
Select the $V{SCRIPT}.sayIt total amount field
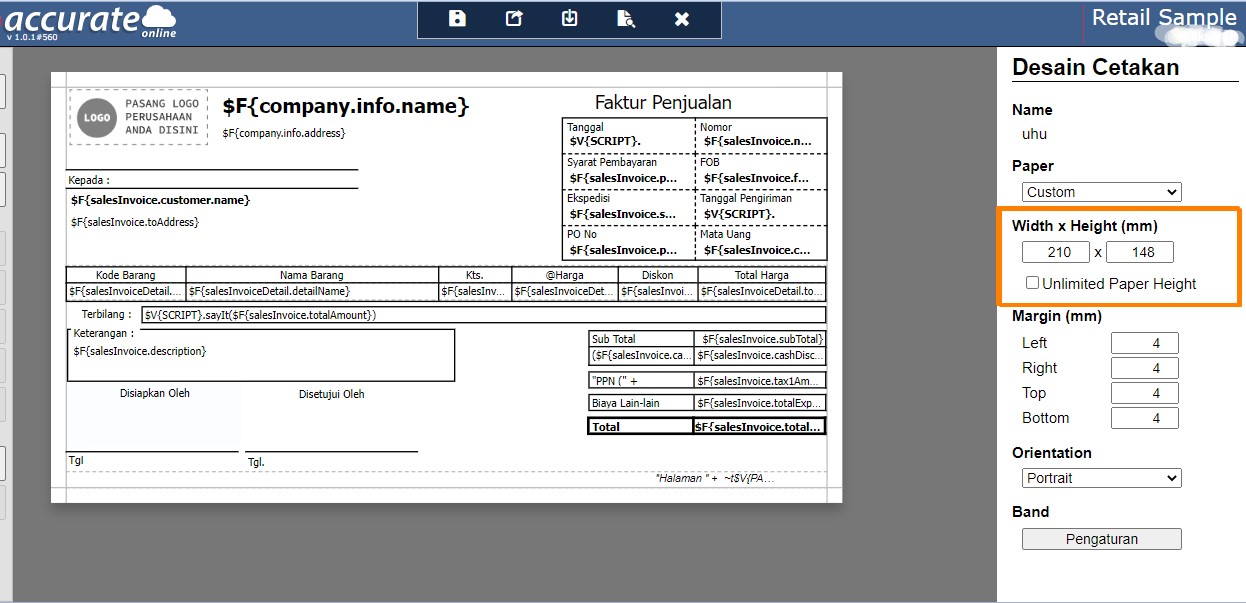click(x=483, y=315)
